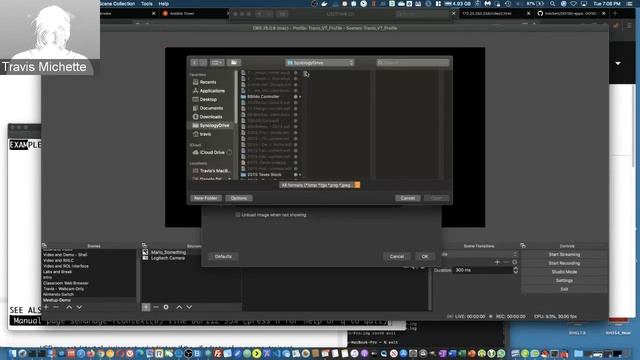Click the search field in file dialog
This screenshot has height=360, width=640.
413,62
